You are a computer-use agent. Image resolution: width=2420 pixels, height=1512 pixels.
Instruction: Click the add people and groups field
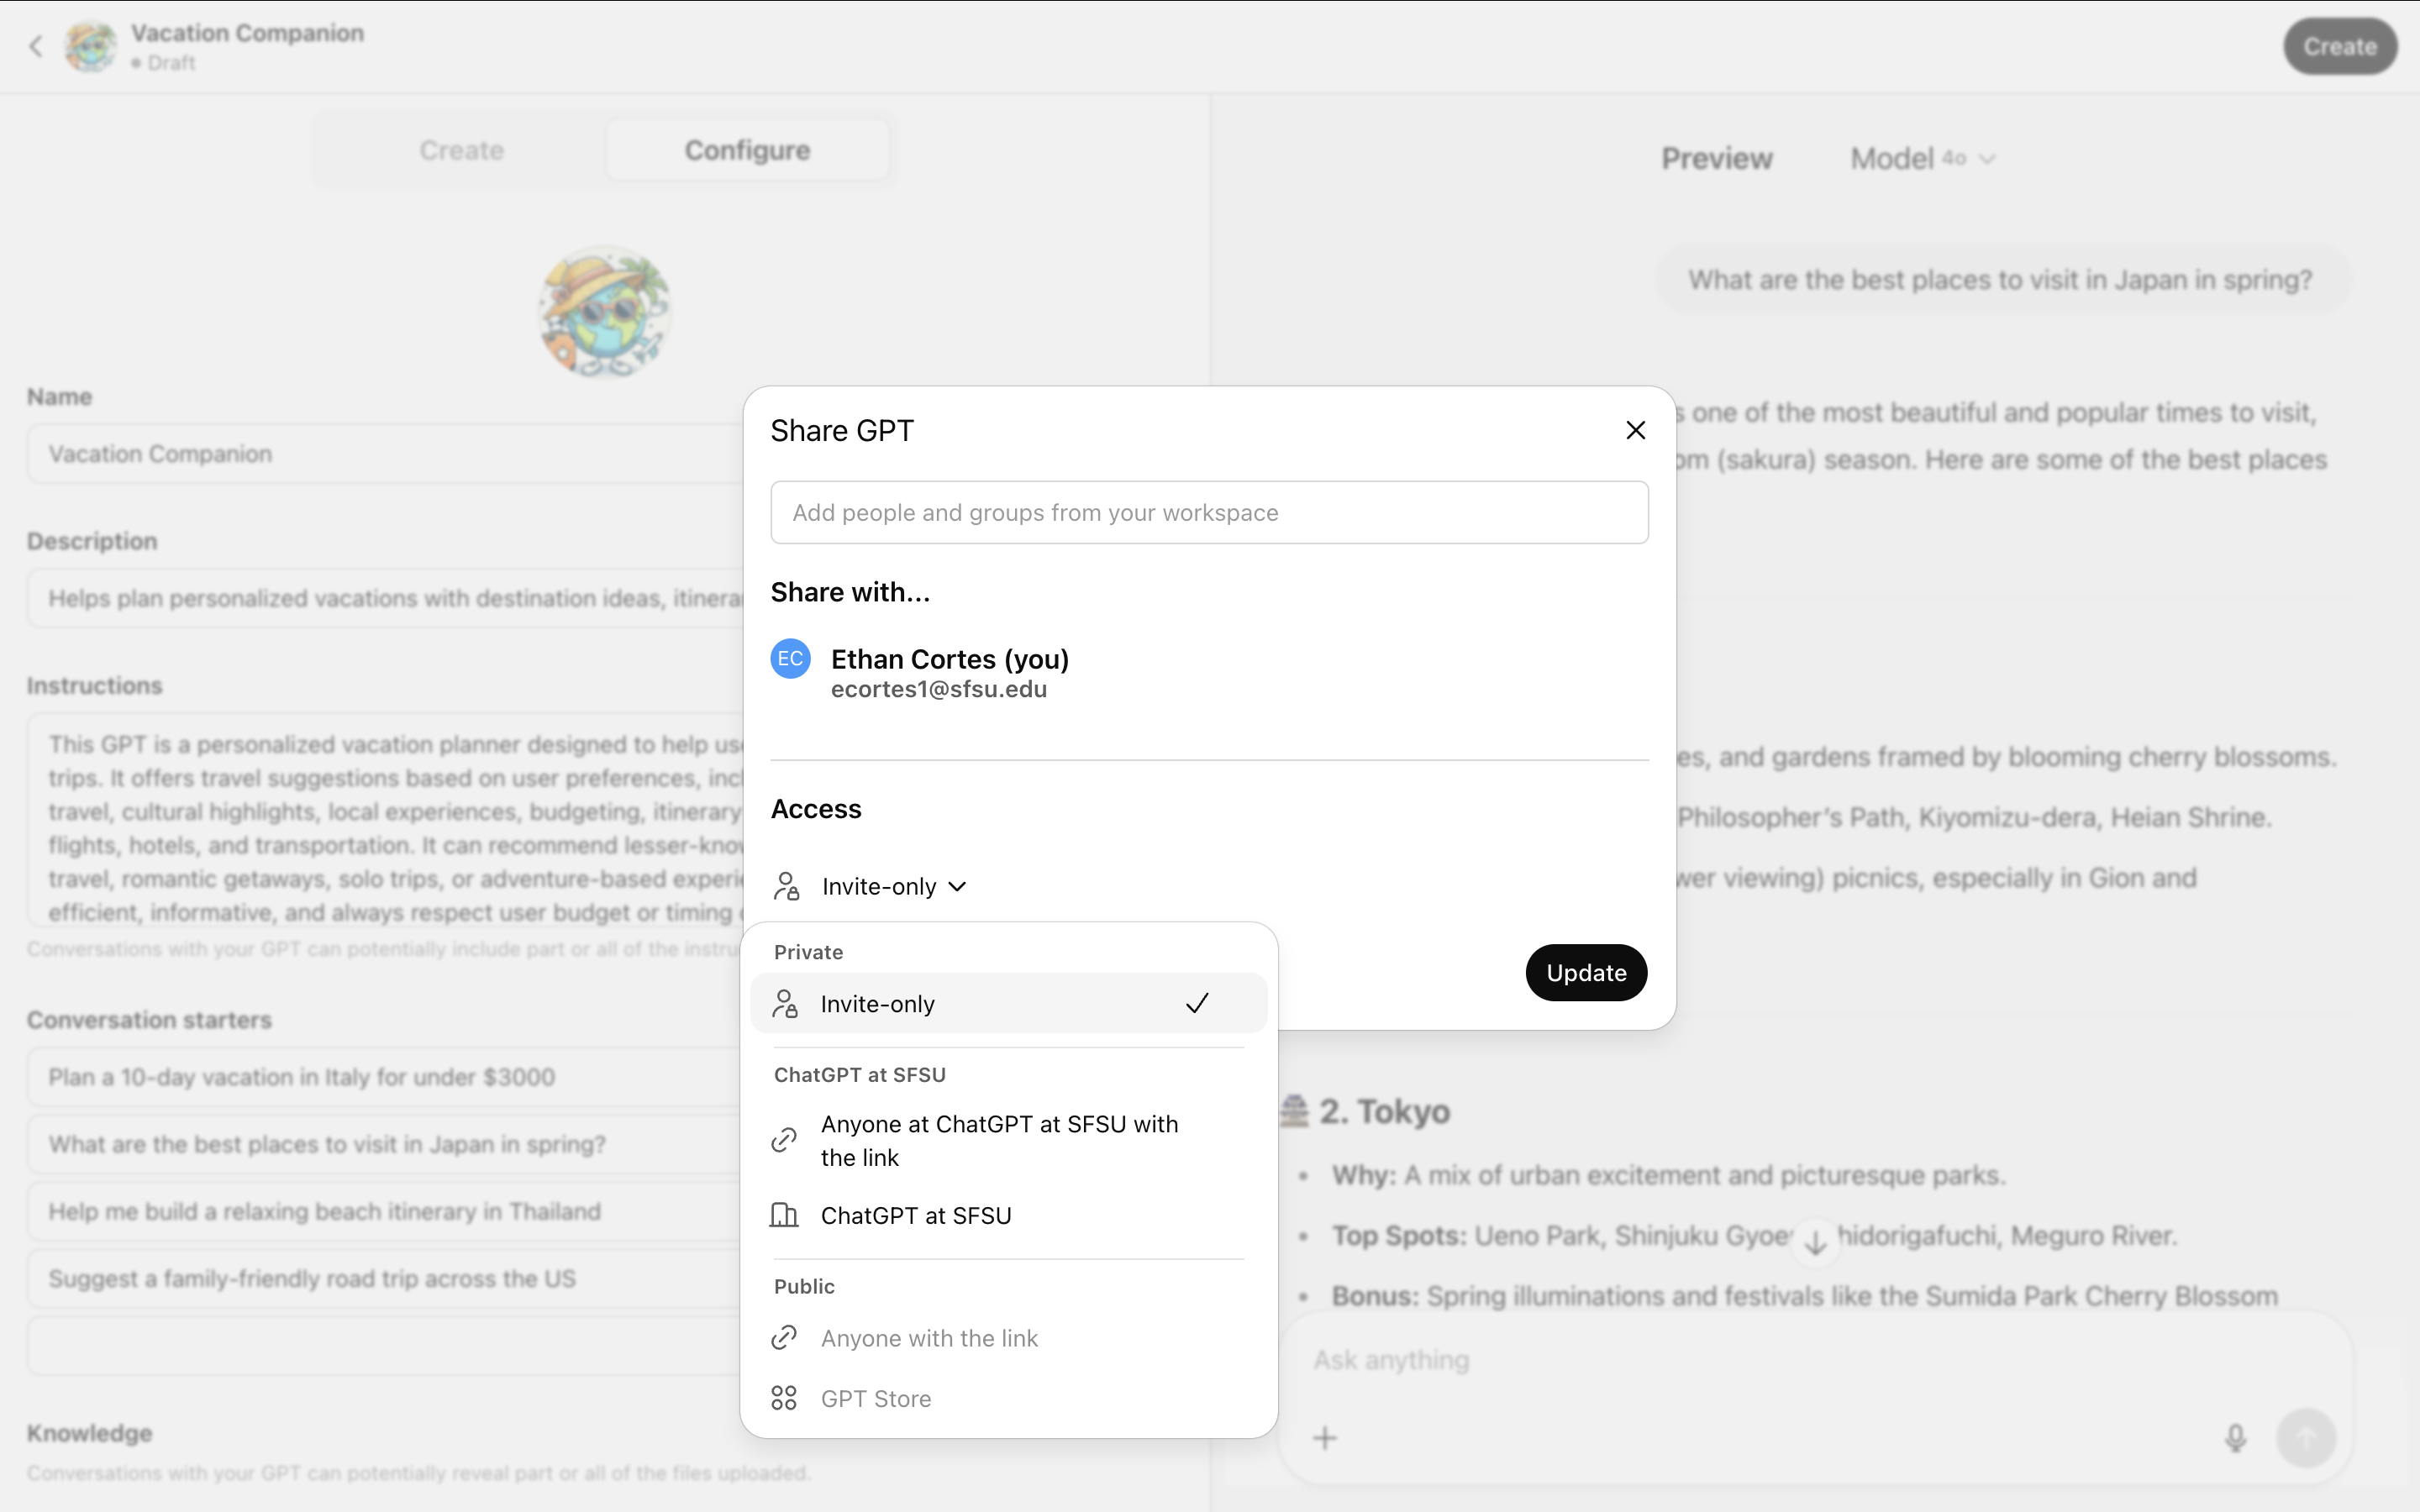click(1209, 512)
